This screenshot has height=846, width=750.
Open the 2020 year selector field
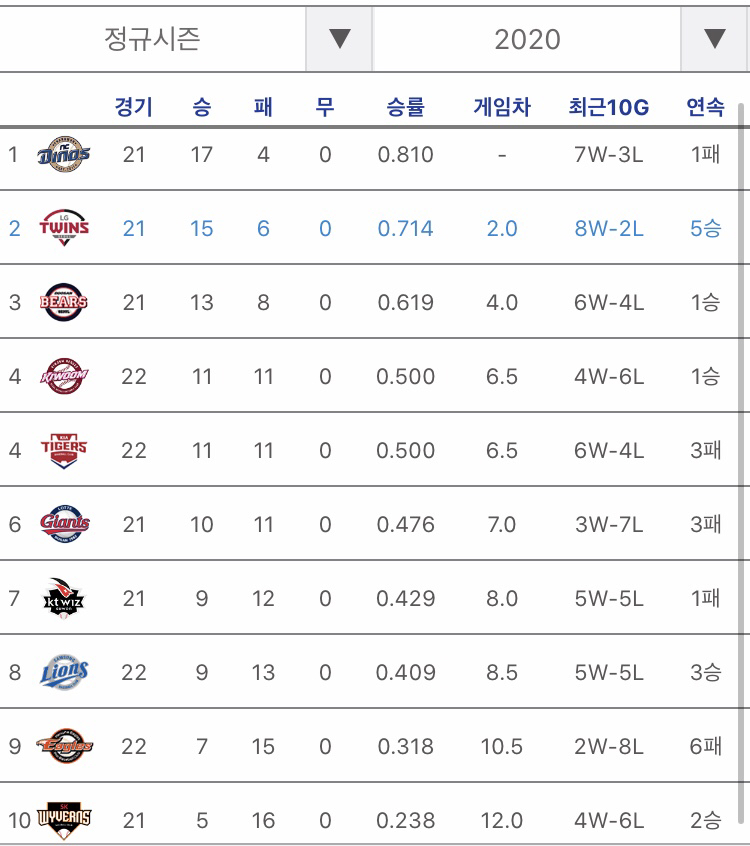click(527, 39)
